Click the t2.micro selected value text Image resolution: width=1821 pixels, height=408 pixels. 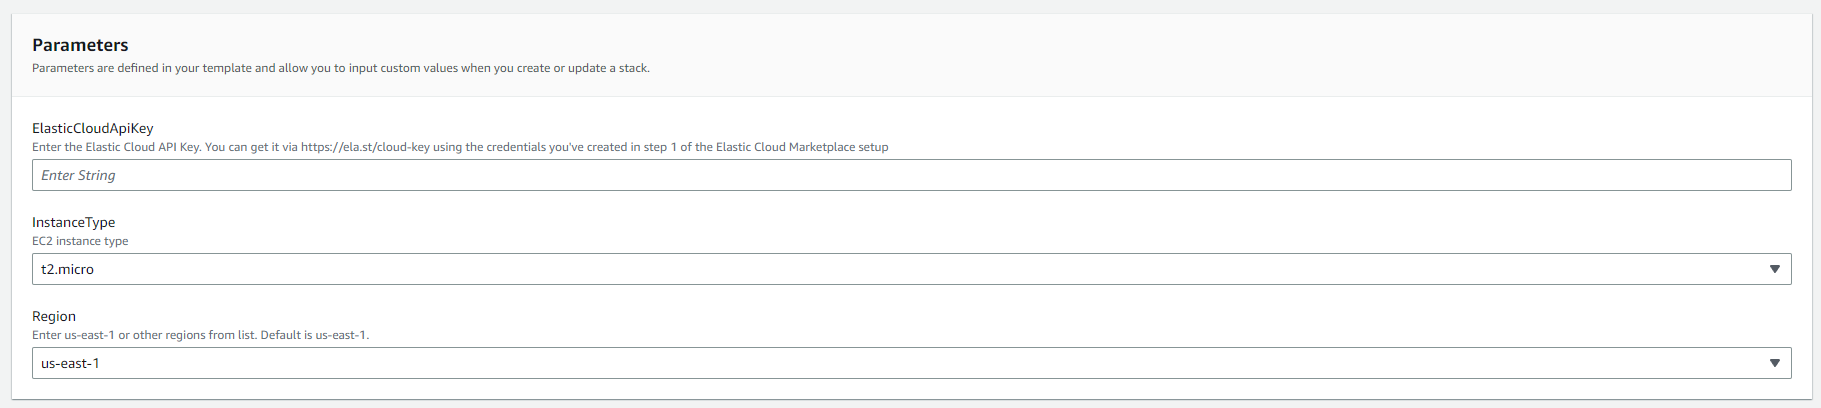[x=67, y=269]
